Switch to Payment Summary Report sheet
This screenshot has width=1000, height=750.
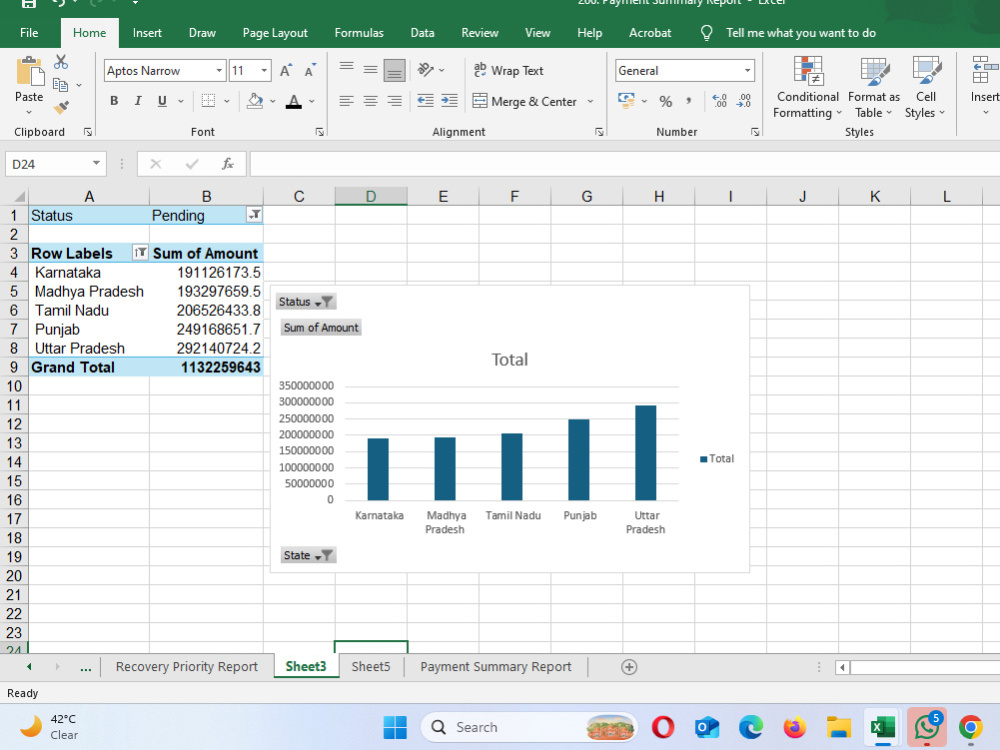click(x=496, y=666)
